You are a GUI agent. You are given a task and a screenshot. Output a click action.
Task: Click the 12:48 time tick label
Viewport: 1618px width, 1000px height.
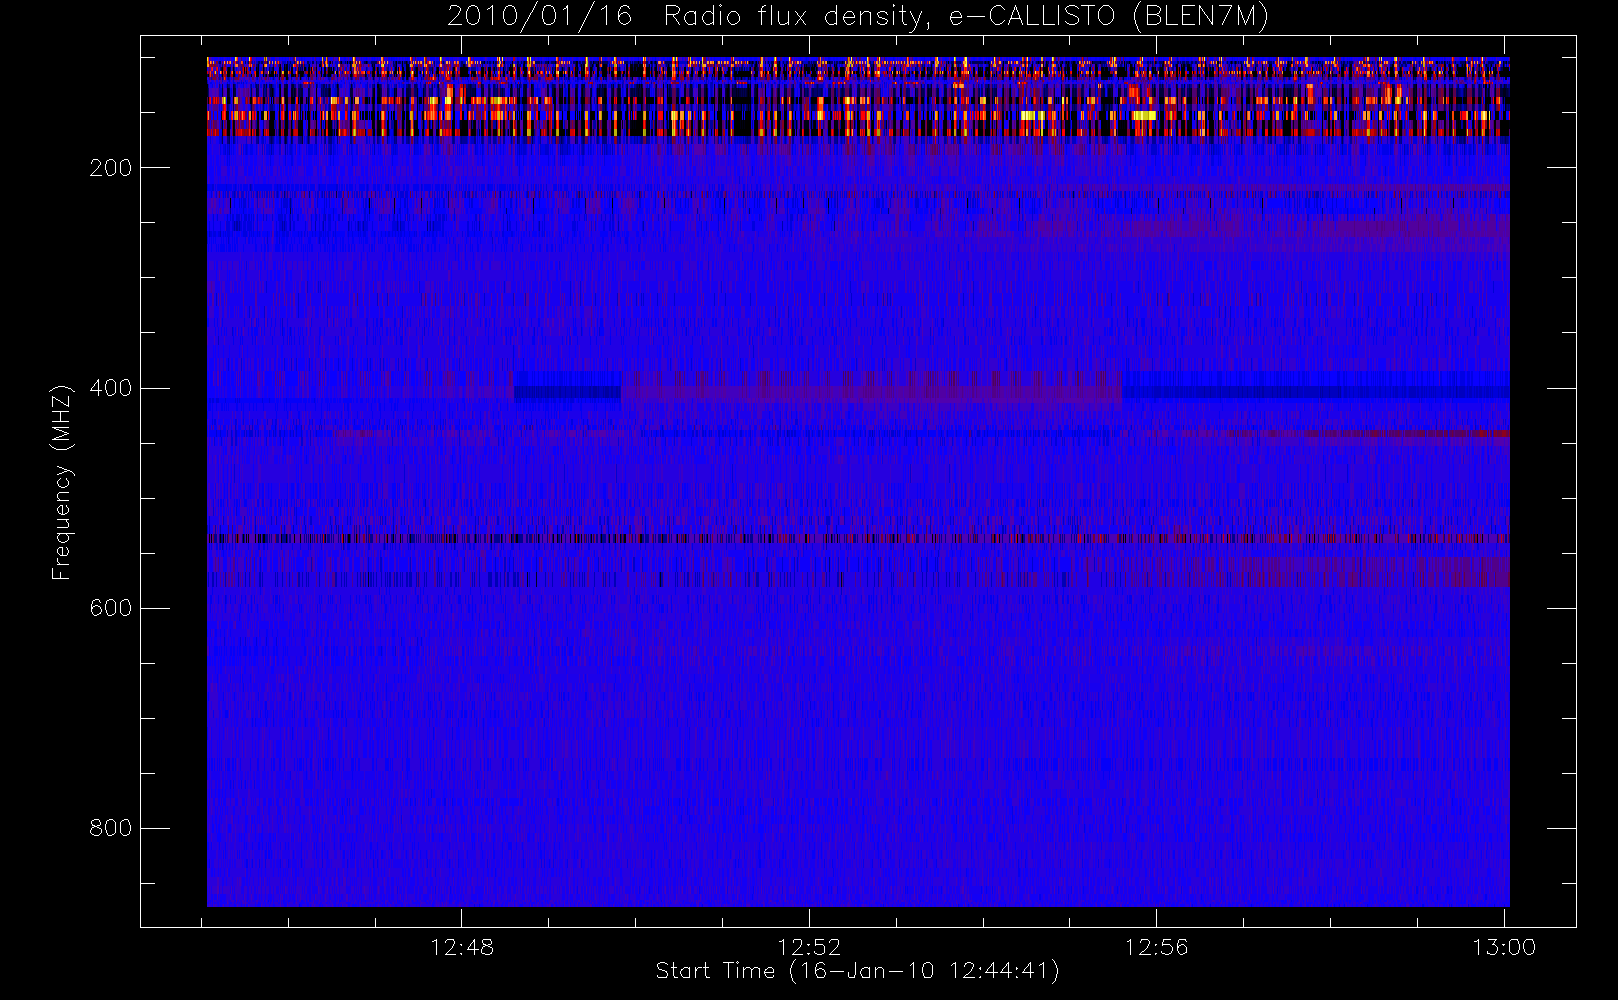coord(462,947)
